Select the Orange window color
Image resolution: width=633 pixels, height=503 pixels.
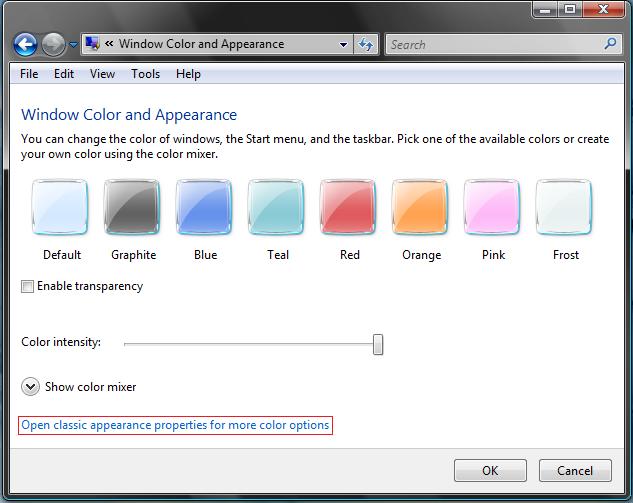tap(420, 207)
